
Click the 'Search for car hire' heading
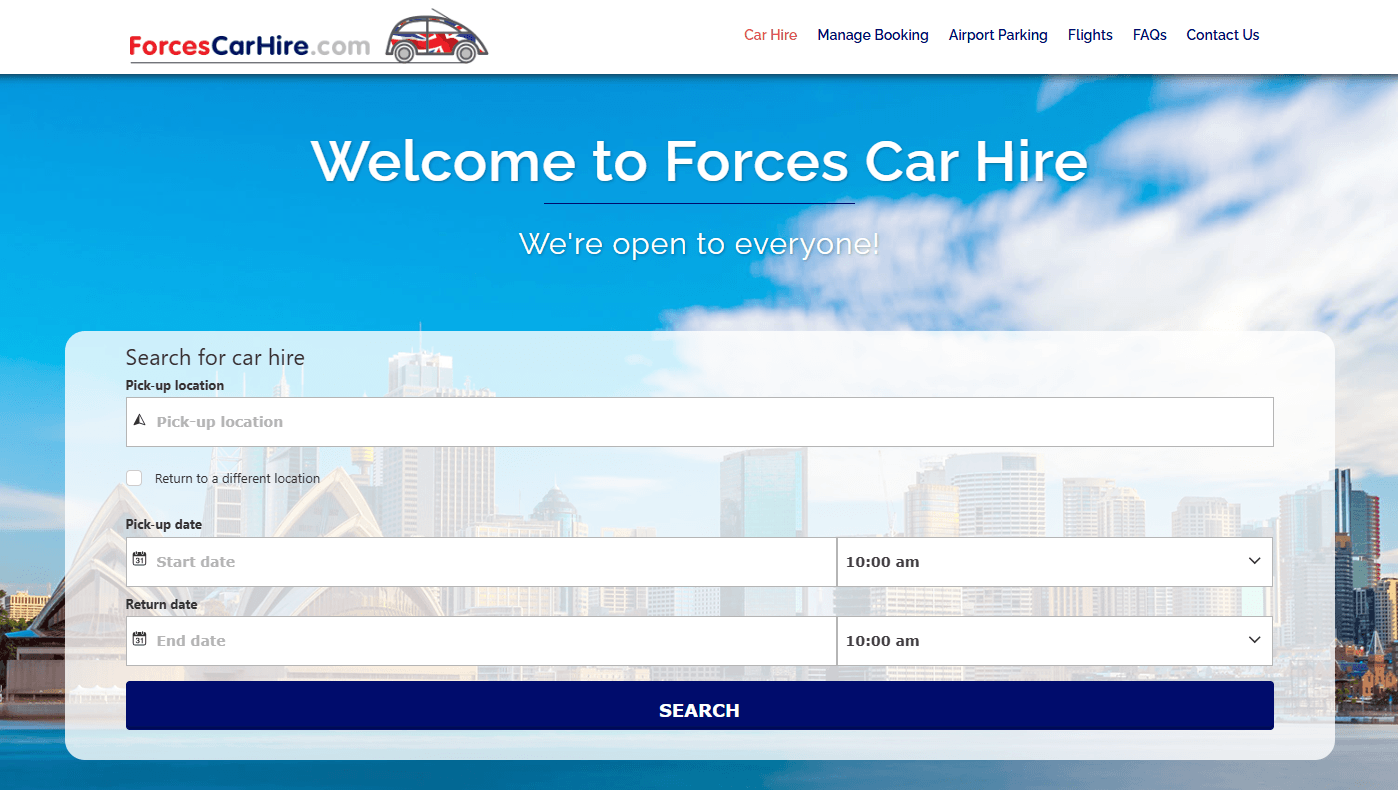click(x=215, y=357)
